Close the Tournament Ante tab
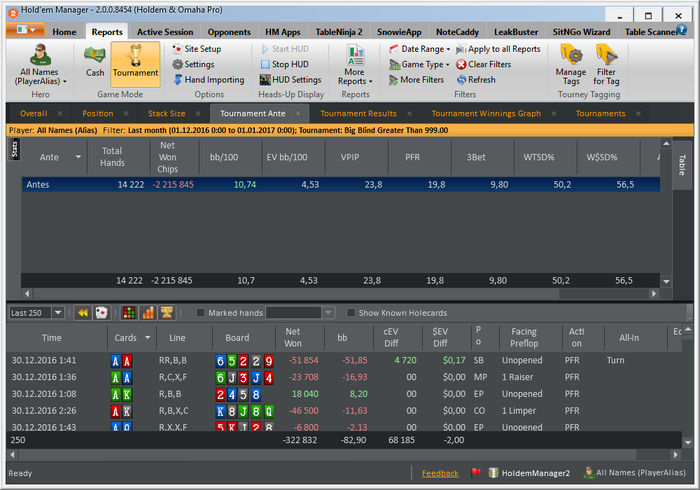Screen dimensions: 700x490 tap(298, 113)
